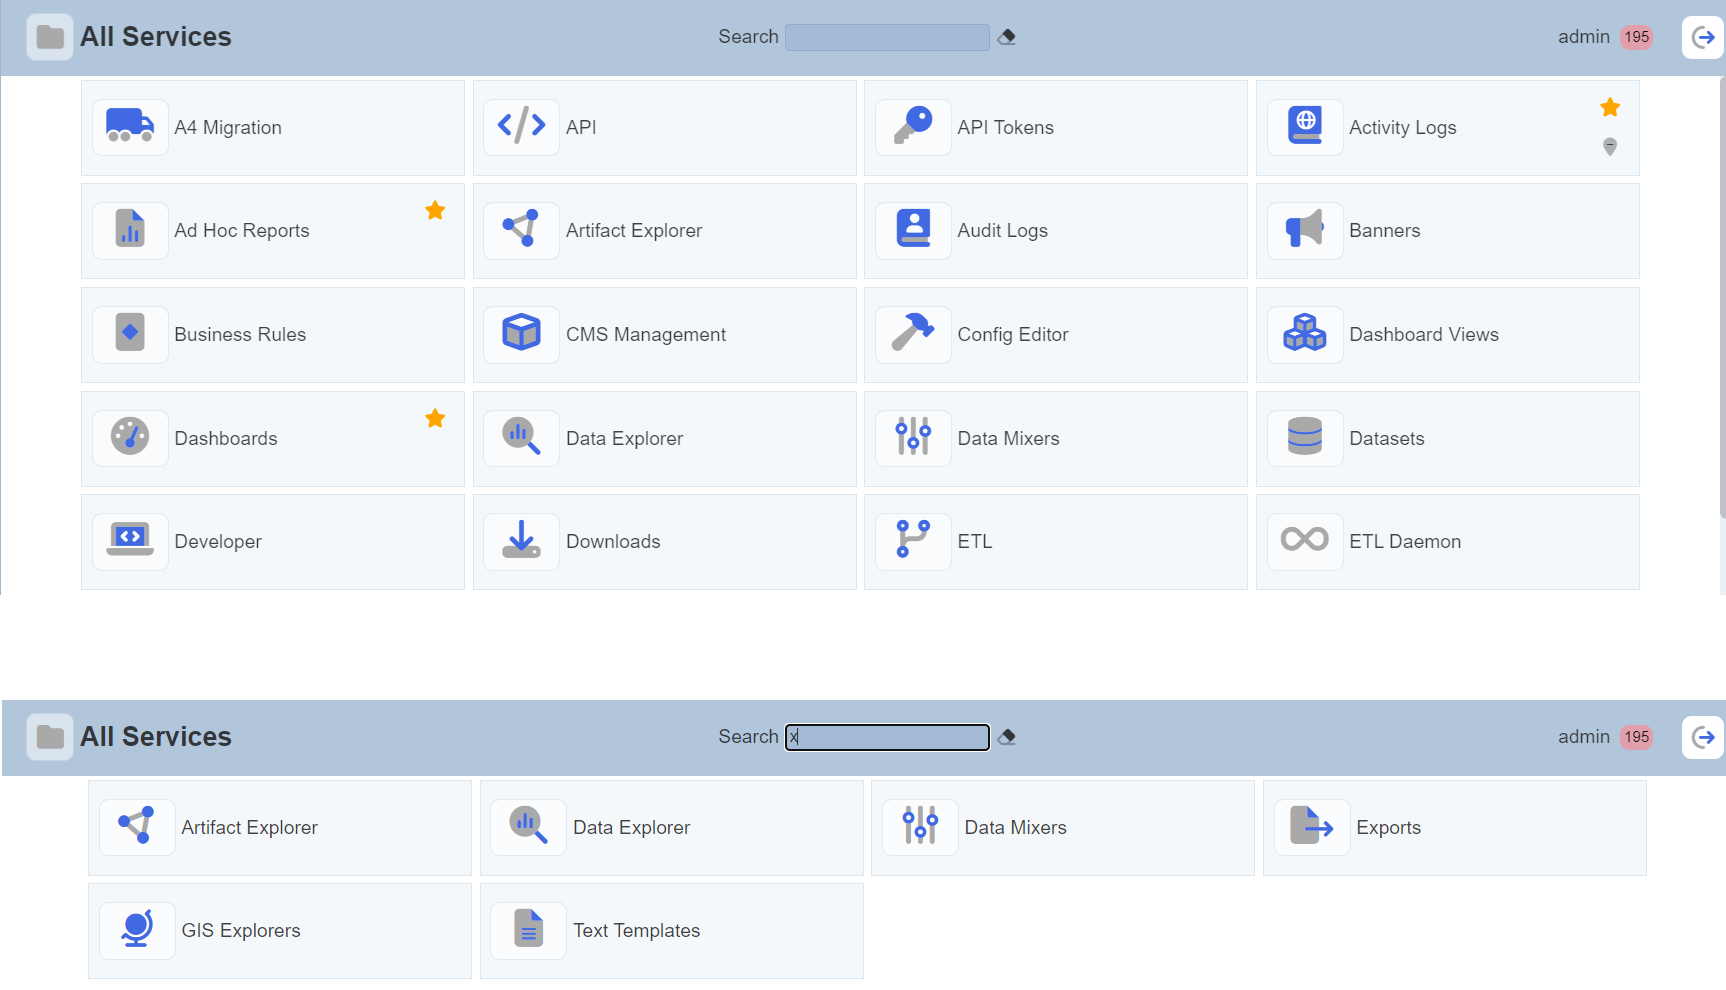Open the ETL Daemon infinity icon
Screen dimensions: 1726x990
(x=1304, y=541)
